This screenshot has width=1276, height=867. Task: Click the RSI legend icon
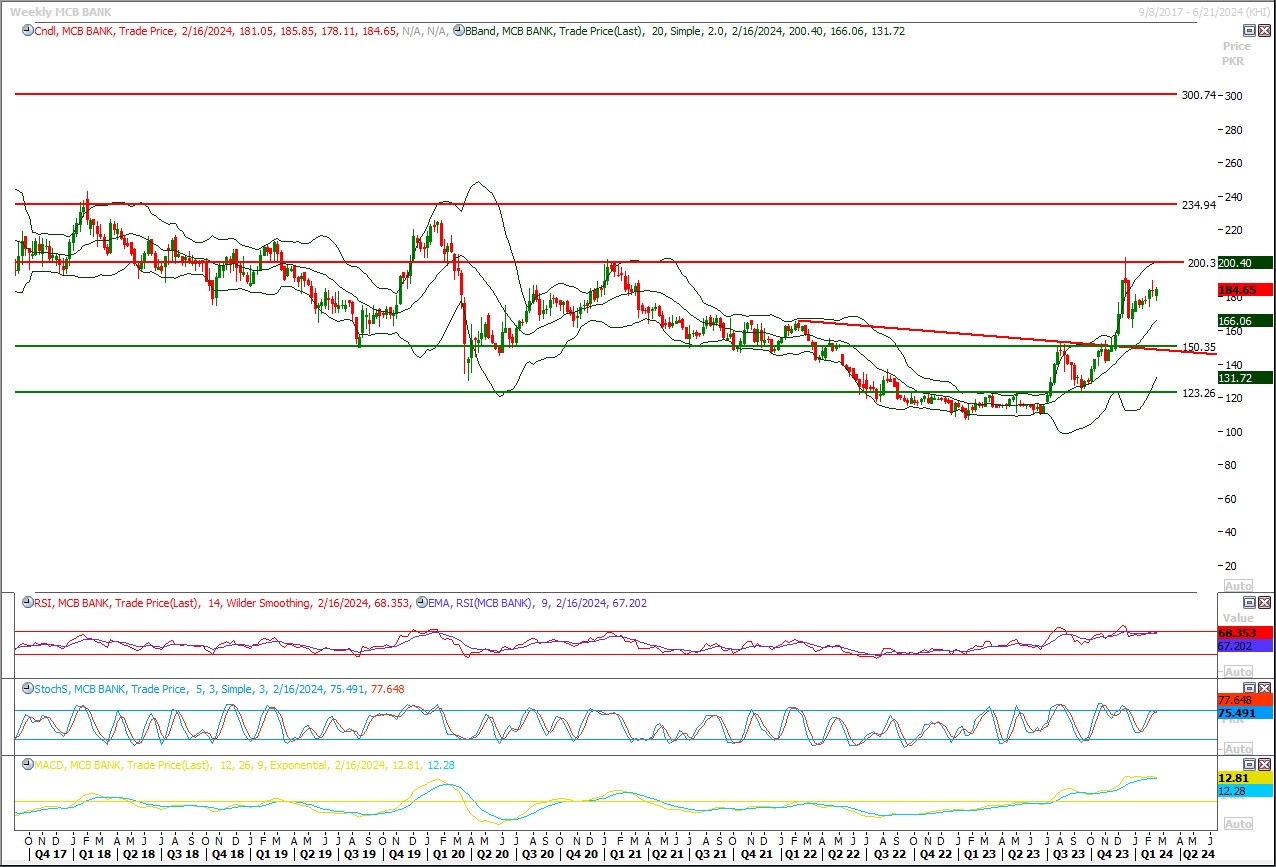coord(27,603)
